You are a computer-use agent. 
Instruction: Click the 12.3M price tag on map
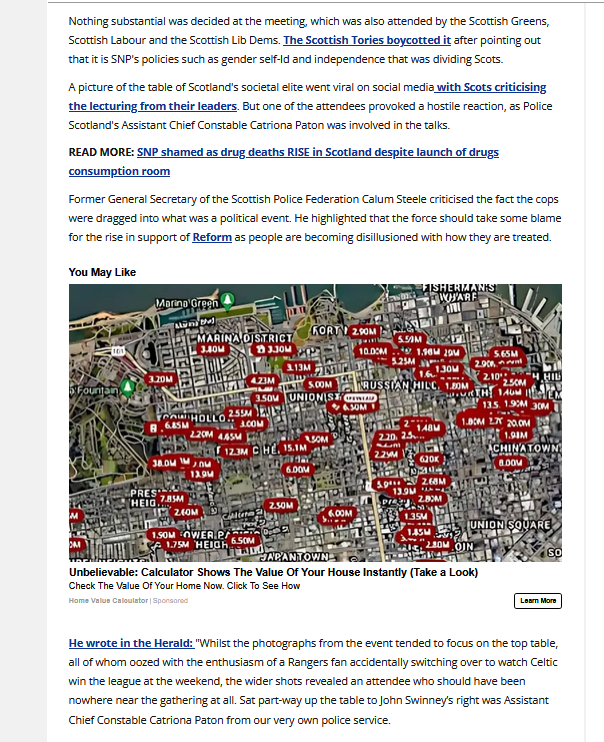(x=236, y=451)
